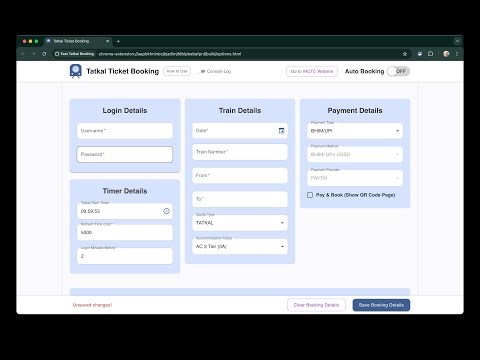Click the To station input field
This screenshot has width=480, height=360.
[x=240, y=199]
